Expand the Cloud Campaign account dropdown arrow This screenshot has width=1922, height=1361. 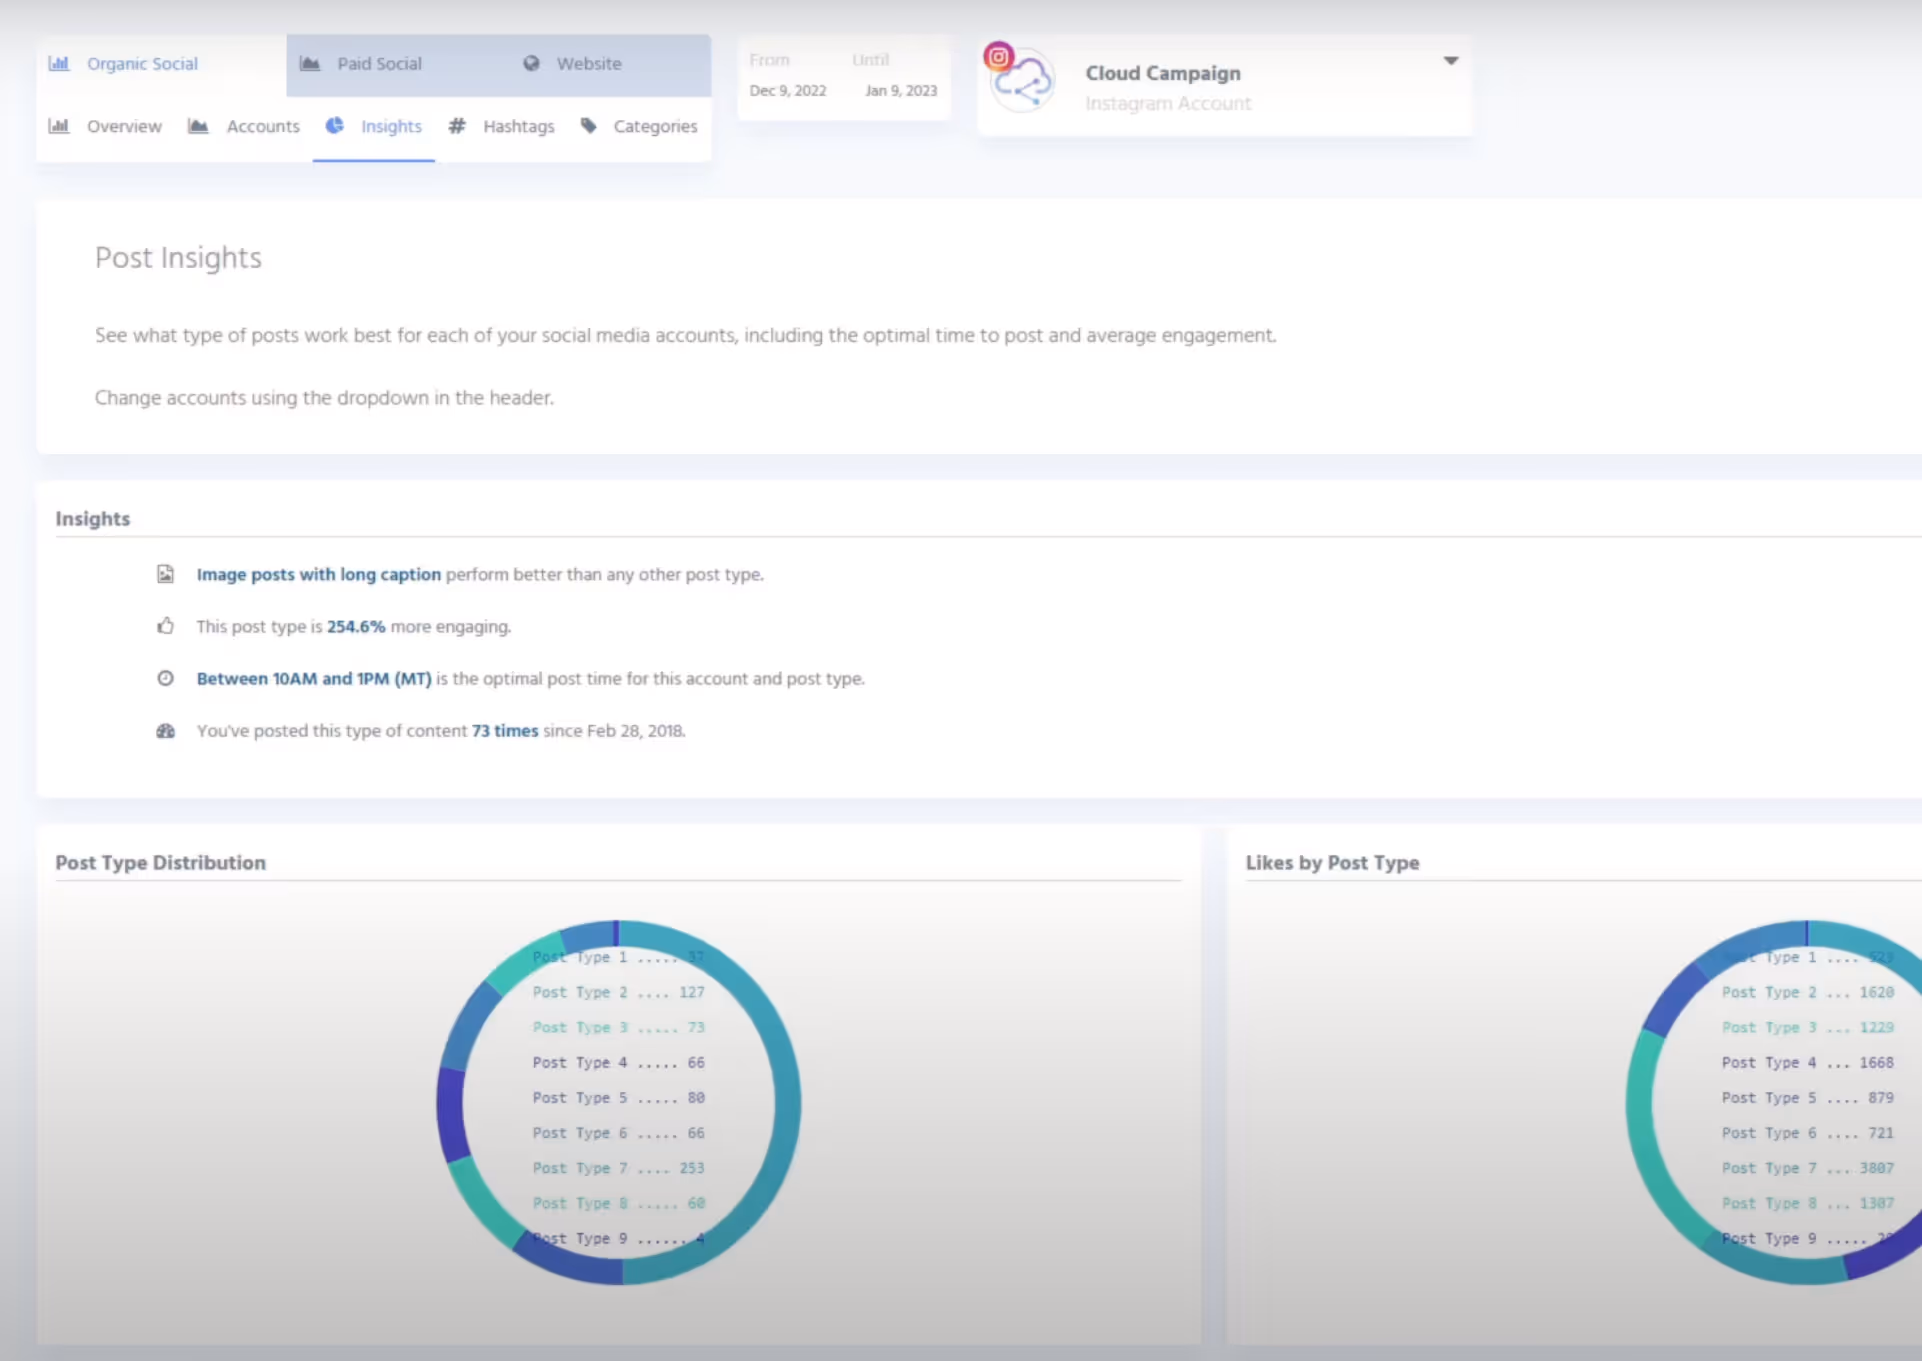pos(1450,61)
